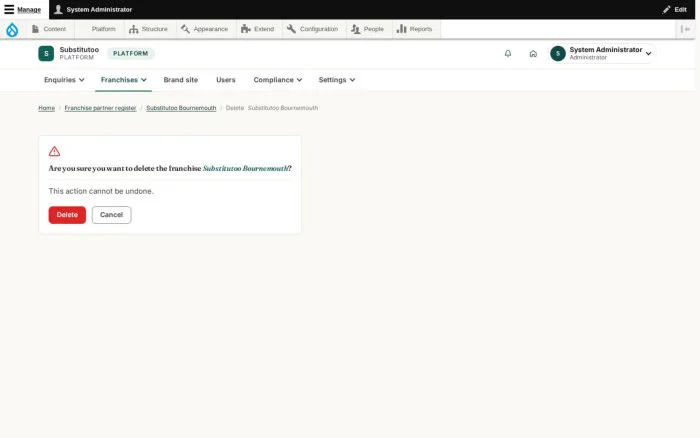This screenshot has height=438, width=700.
Task: Open the Extend toolbar item
Action: 258,29
